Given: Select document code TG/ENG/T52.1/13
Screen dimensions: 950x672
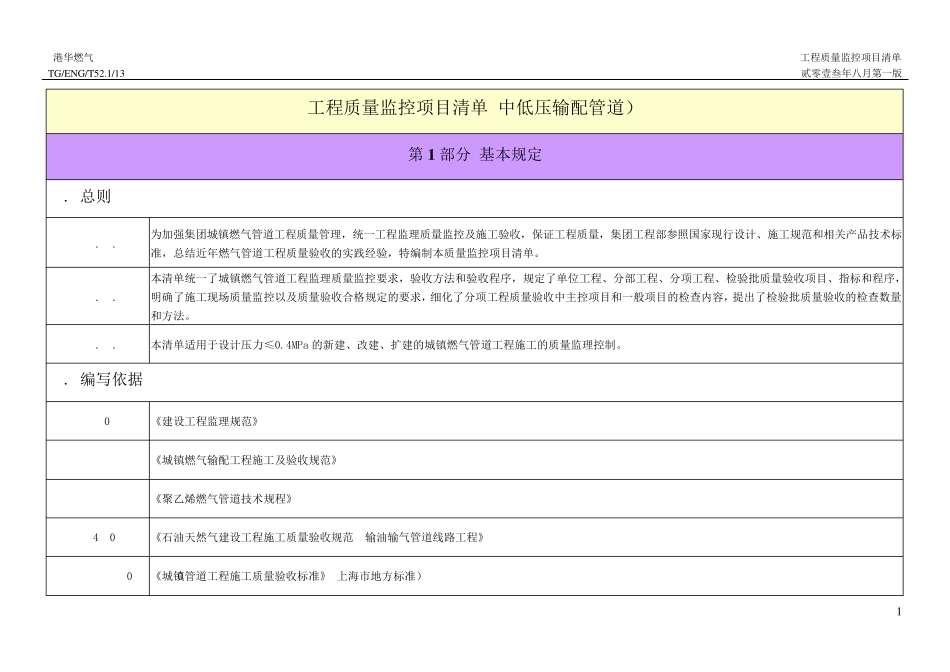Looking at the screenshot, I should 87,73.
